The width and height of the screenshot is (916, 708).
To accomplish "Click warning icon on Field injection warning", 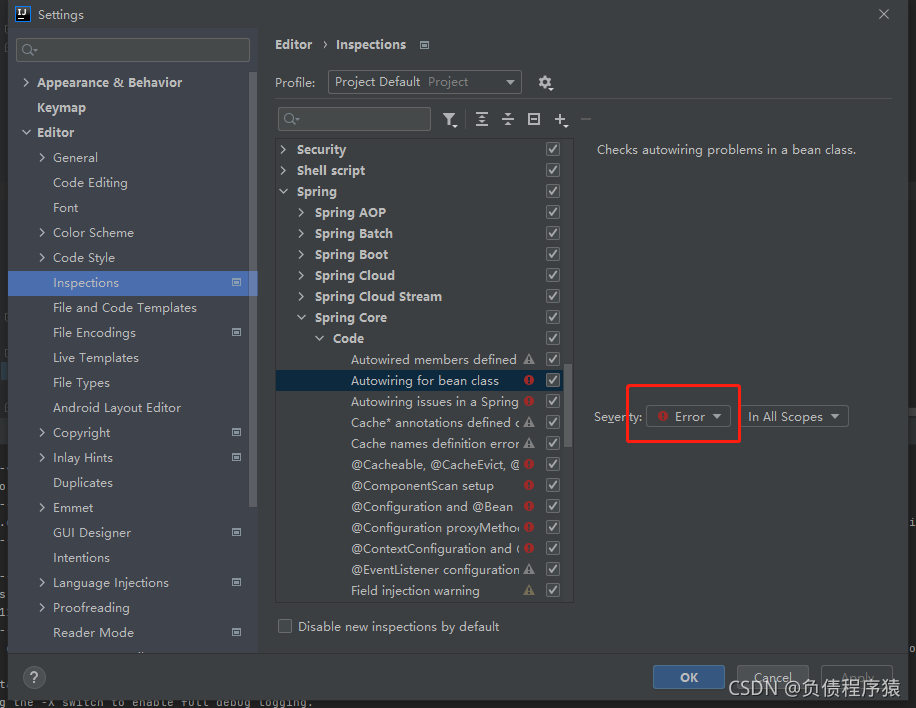I will (529, 591).
